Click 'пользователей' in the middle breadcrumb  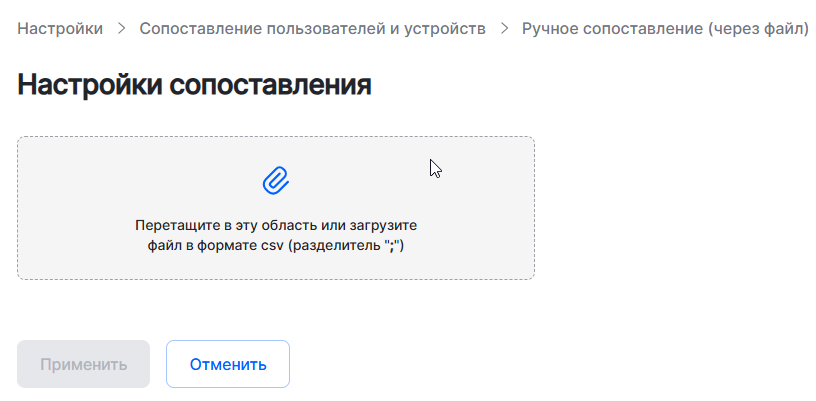(x=314, y=29)
